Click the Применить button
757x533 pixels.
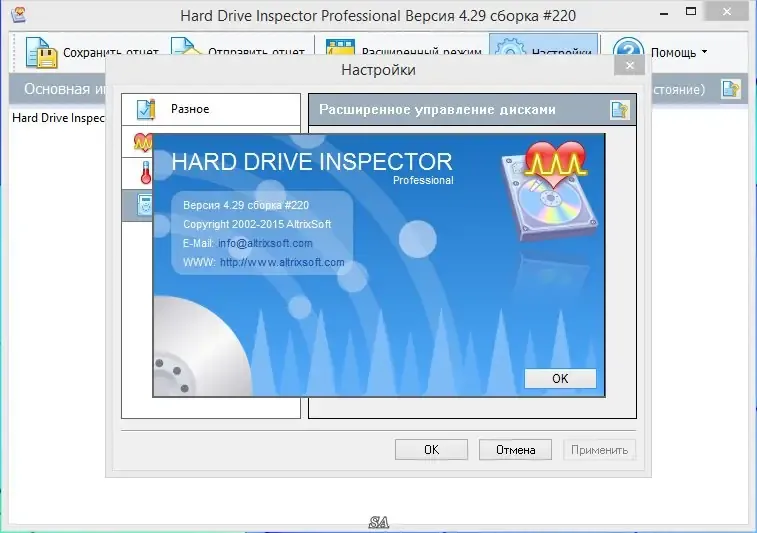pos(599,449)
